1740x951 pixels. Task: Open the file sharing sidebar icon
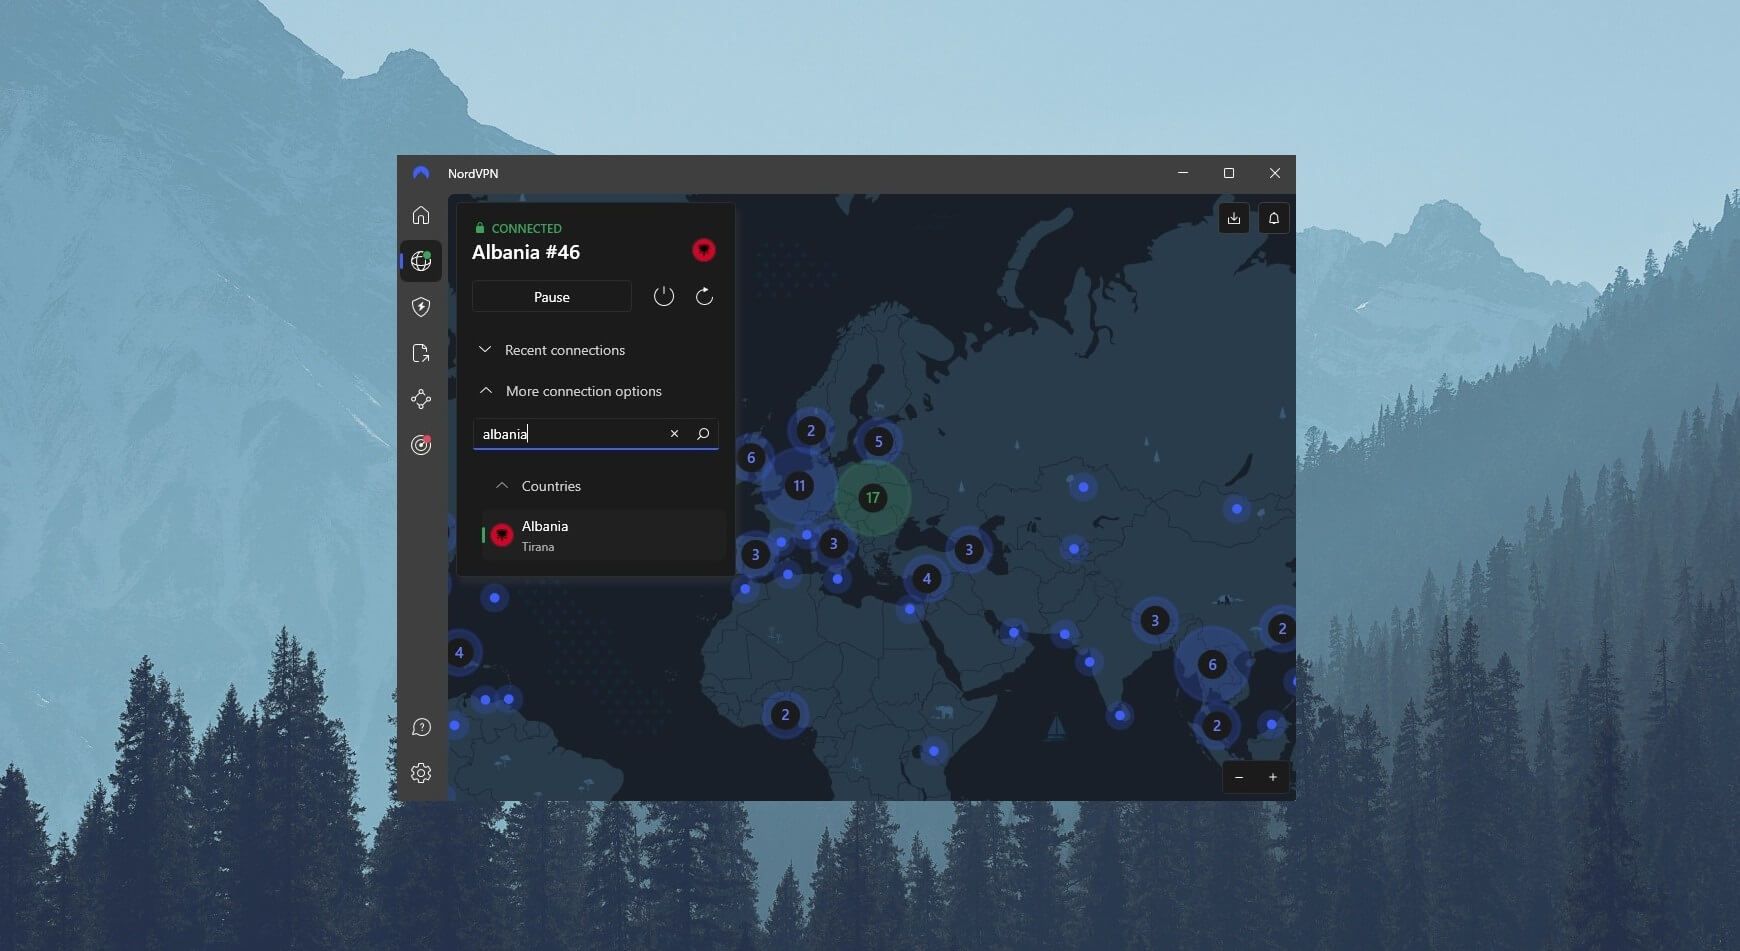[x=421, y=353]
